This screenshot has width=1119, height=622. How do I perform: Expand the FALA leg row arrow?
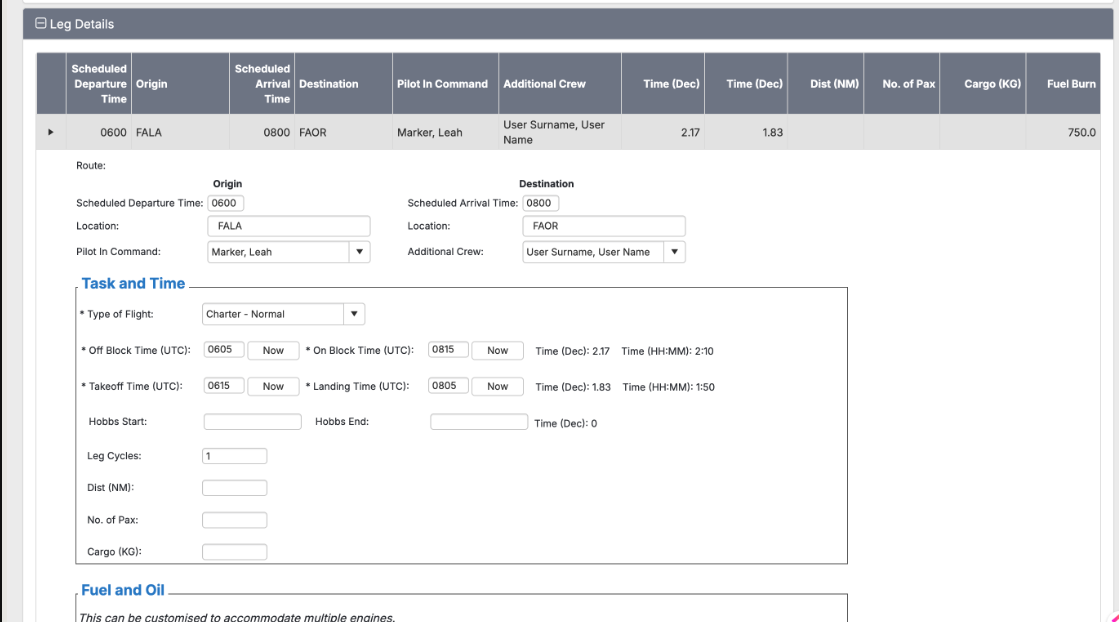click(51, 132)
